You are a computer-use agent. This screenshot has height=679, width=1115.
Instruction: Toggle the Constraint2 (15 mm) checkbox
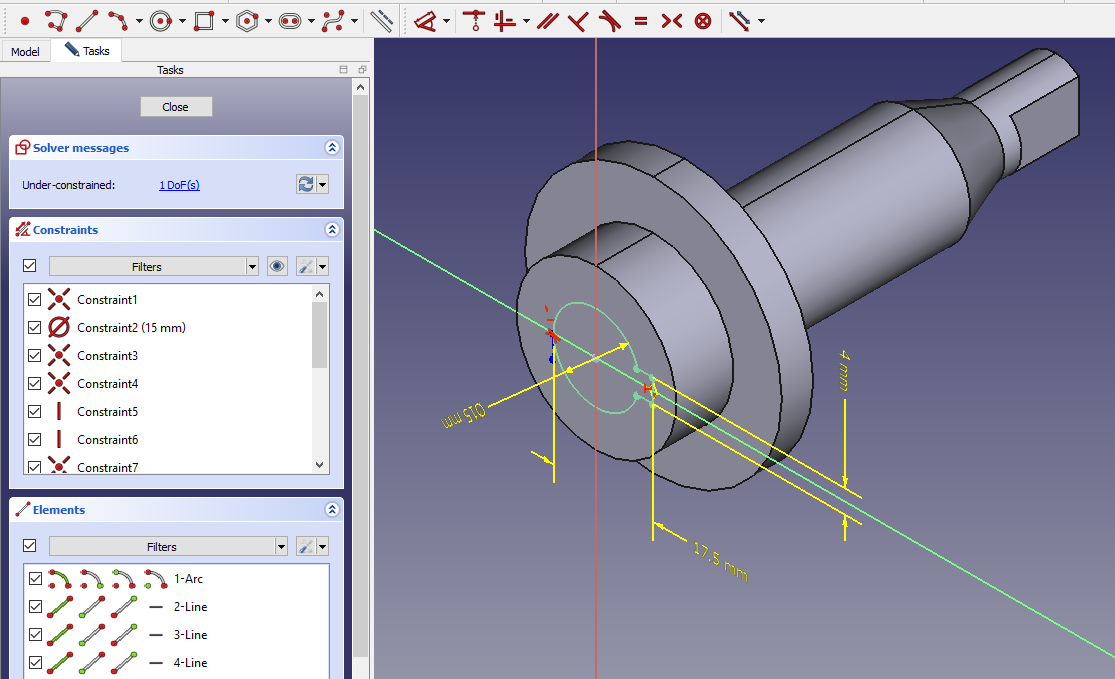(x=35, y=328)
